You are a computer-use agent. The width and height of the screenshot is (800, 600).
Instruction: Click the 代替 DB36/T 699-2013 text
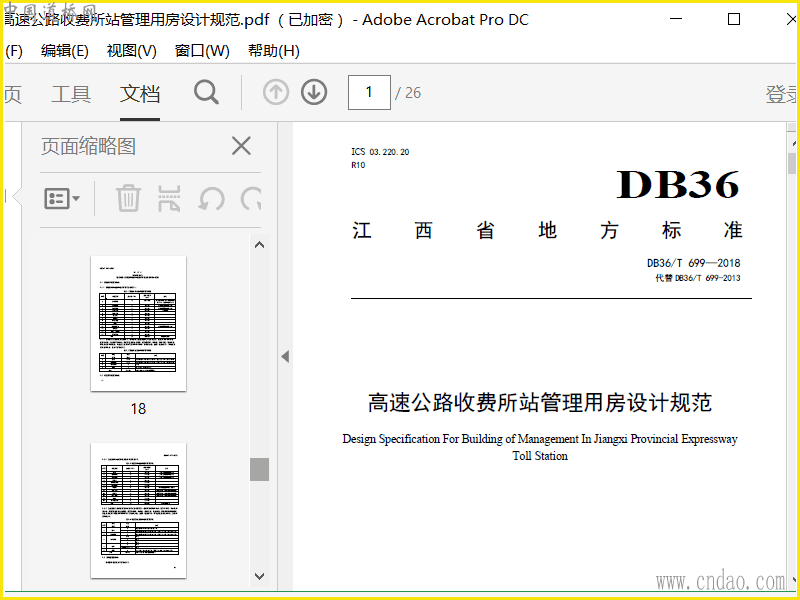tap(698, 278)
